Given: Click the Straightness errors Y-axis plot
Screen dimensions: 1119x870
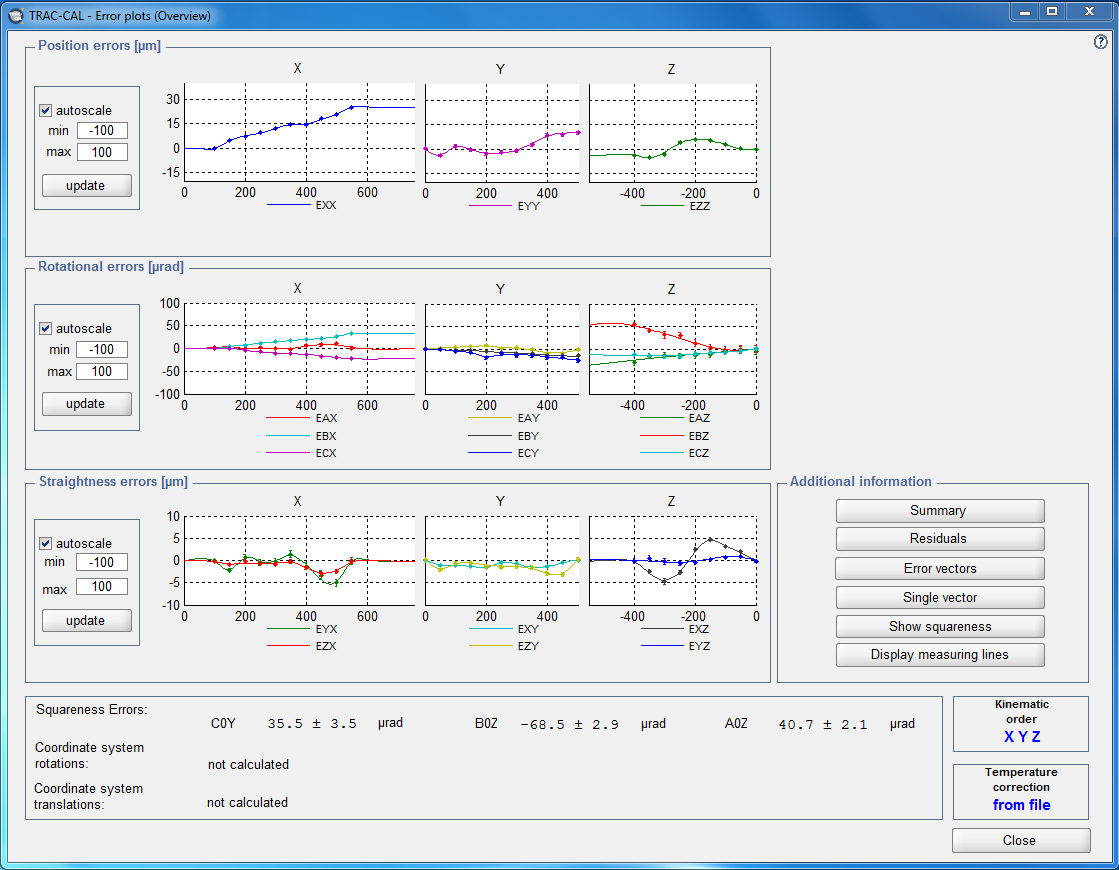Looking at the screenshot, I should pyautogui.click(x=502, y=561).
